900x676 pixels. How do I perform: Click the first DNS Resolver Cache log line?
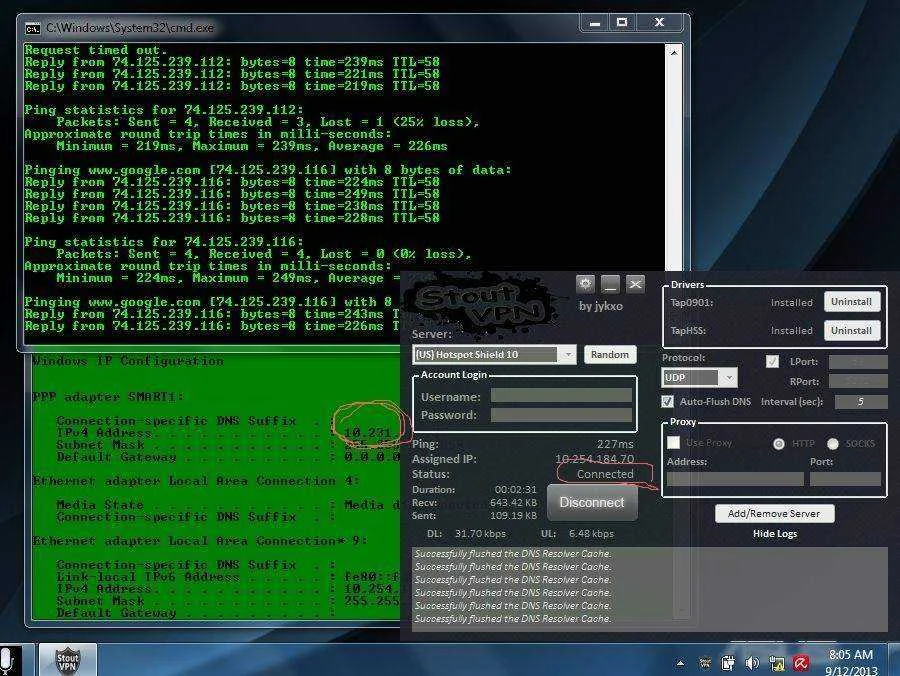click(x=513, y=554)
